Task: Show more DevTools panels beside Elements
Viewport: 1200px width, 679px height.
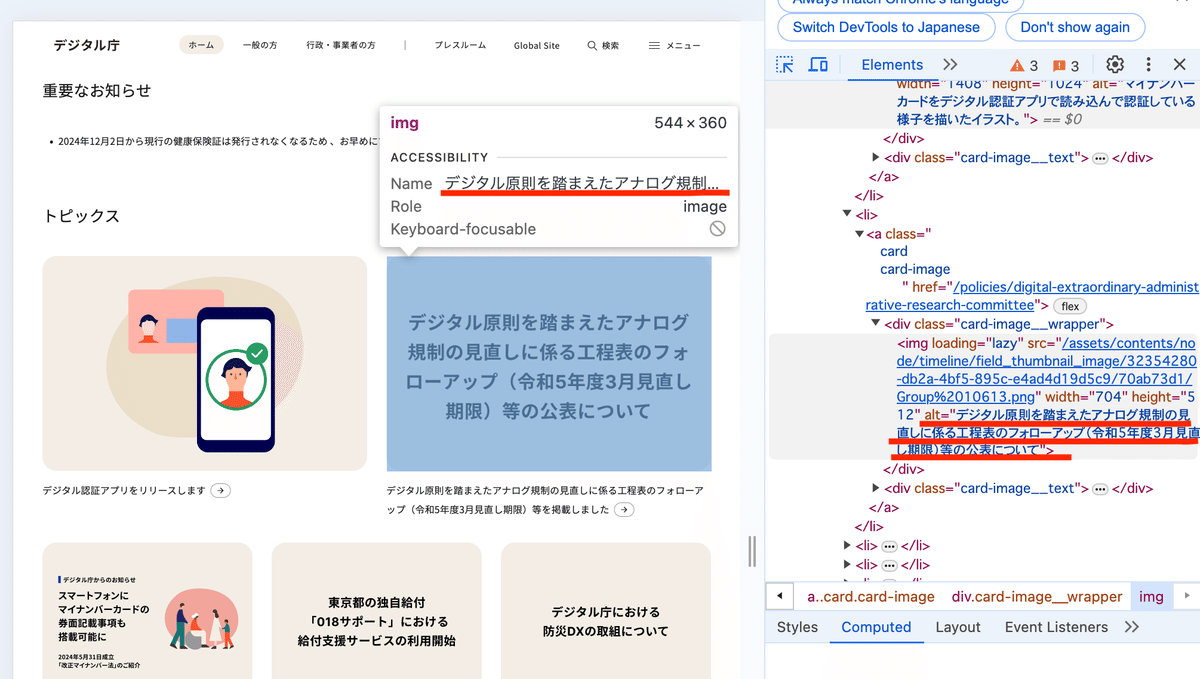Action: point(950,65)
